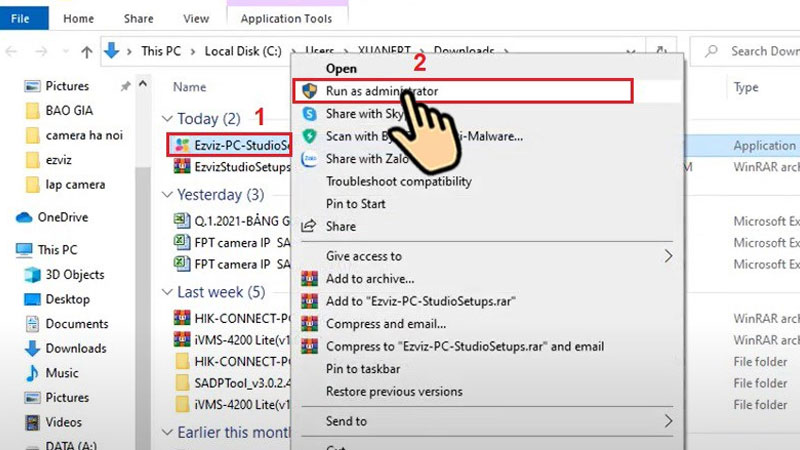This screenshot has height=450, width=800.
Task: Click WinRAR icon beside Add to archive
Action: (x=309, y=279)
